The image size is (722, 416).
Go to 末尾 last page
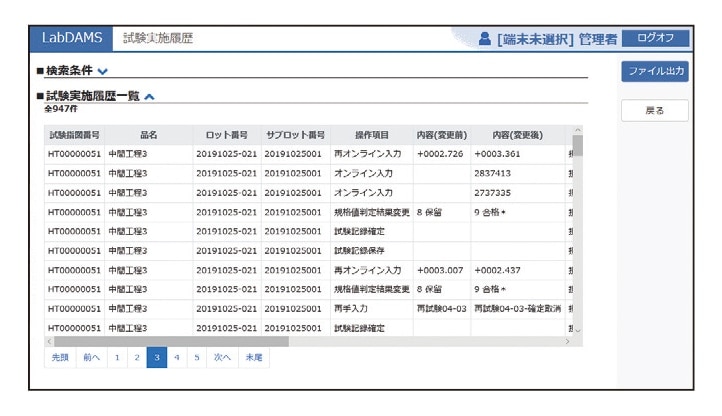pos(253,357)
